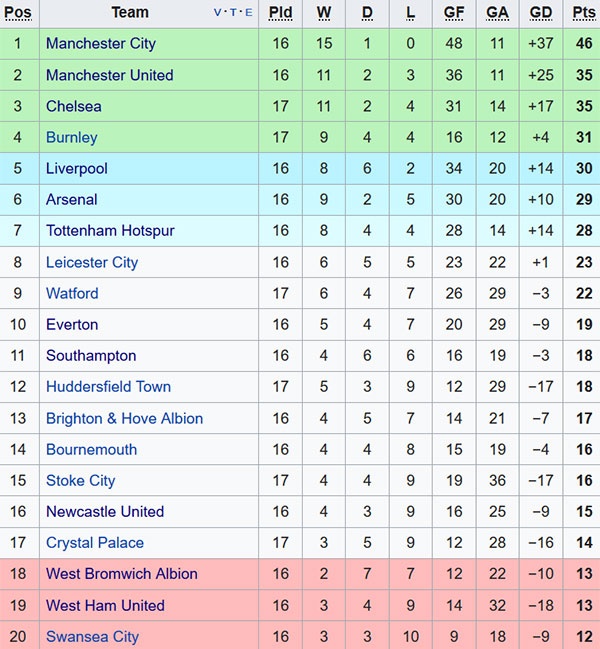Click the Manchester United link
Image resolution: width=600 pixels, height=649 pixels.
[109, 75]
